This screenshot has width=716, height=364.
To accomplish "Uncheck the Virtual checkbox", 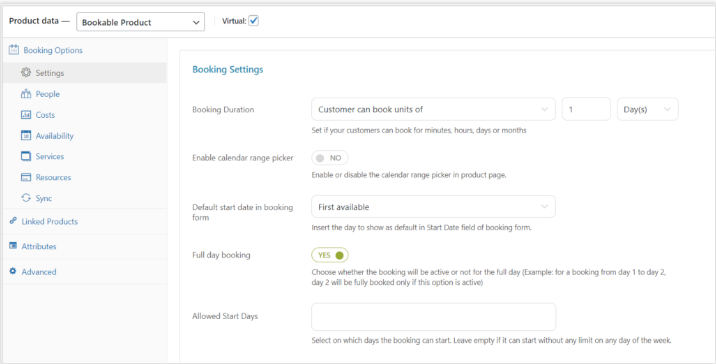I will point(253,21).
